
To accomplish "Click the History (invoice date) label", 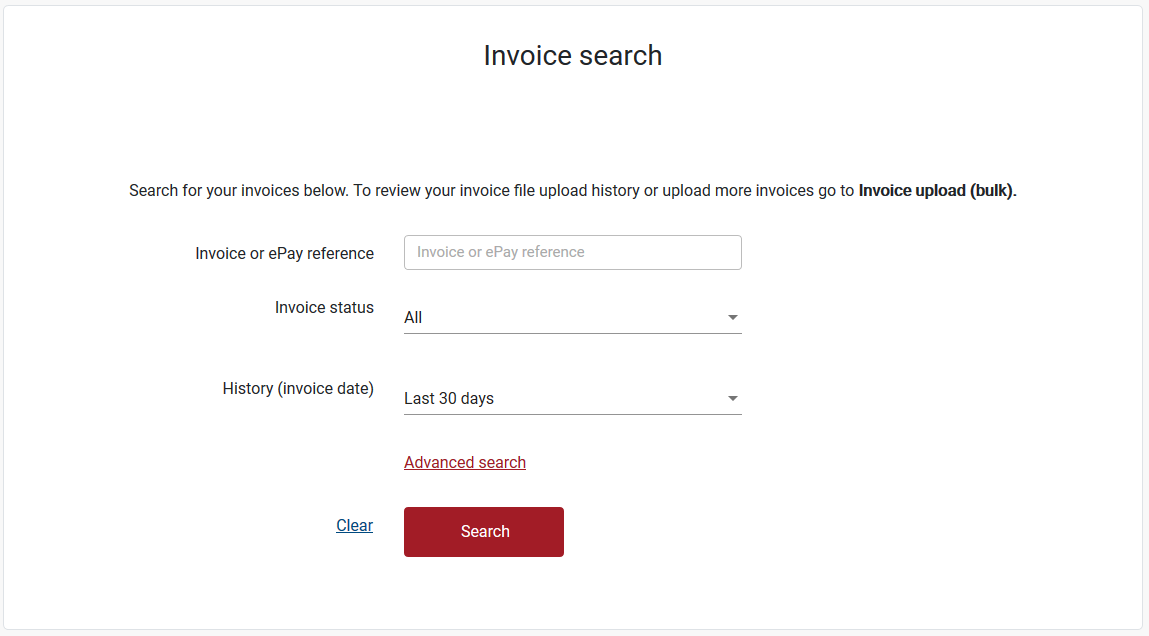I will (298, 388).
